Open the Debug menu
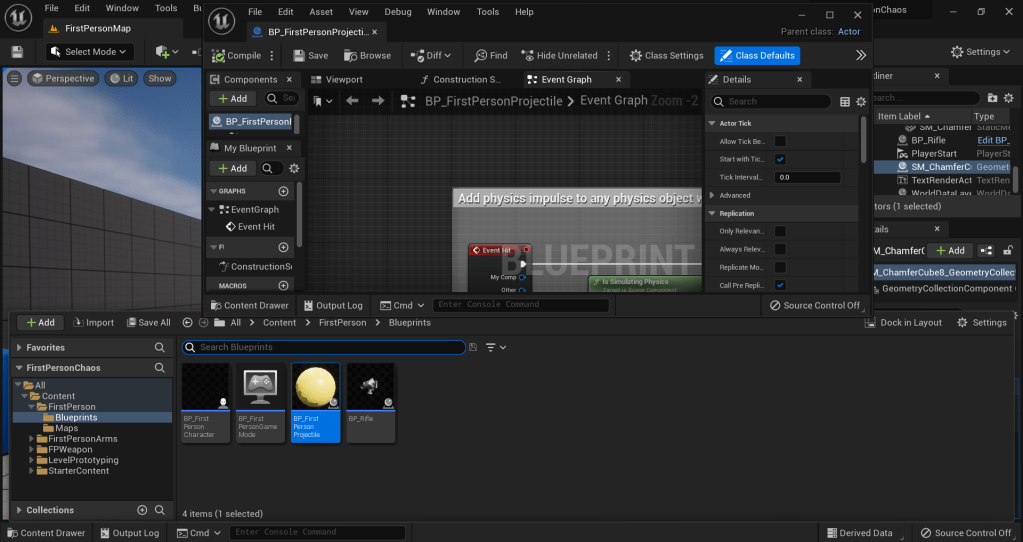This screenshot has height=542, width=1023. tap(397, 12)
